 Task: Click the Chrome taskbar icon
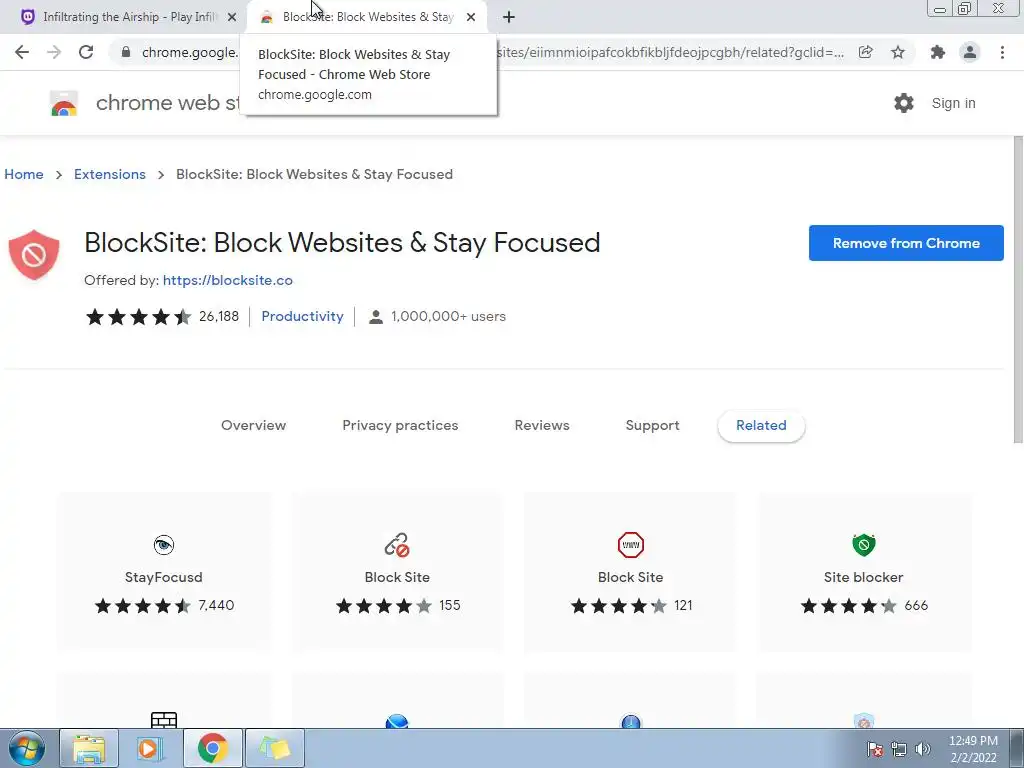tap(212, 748)
